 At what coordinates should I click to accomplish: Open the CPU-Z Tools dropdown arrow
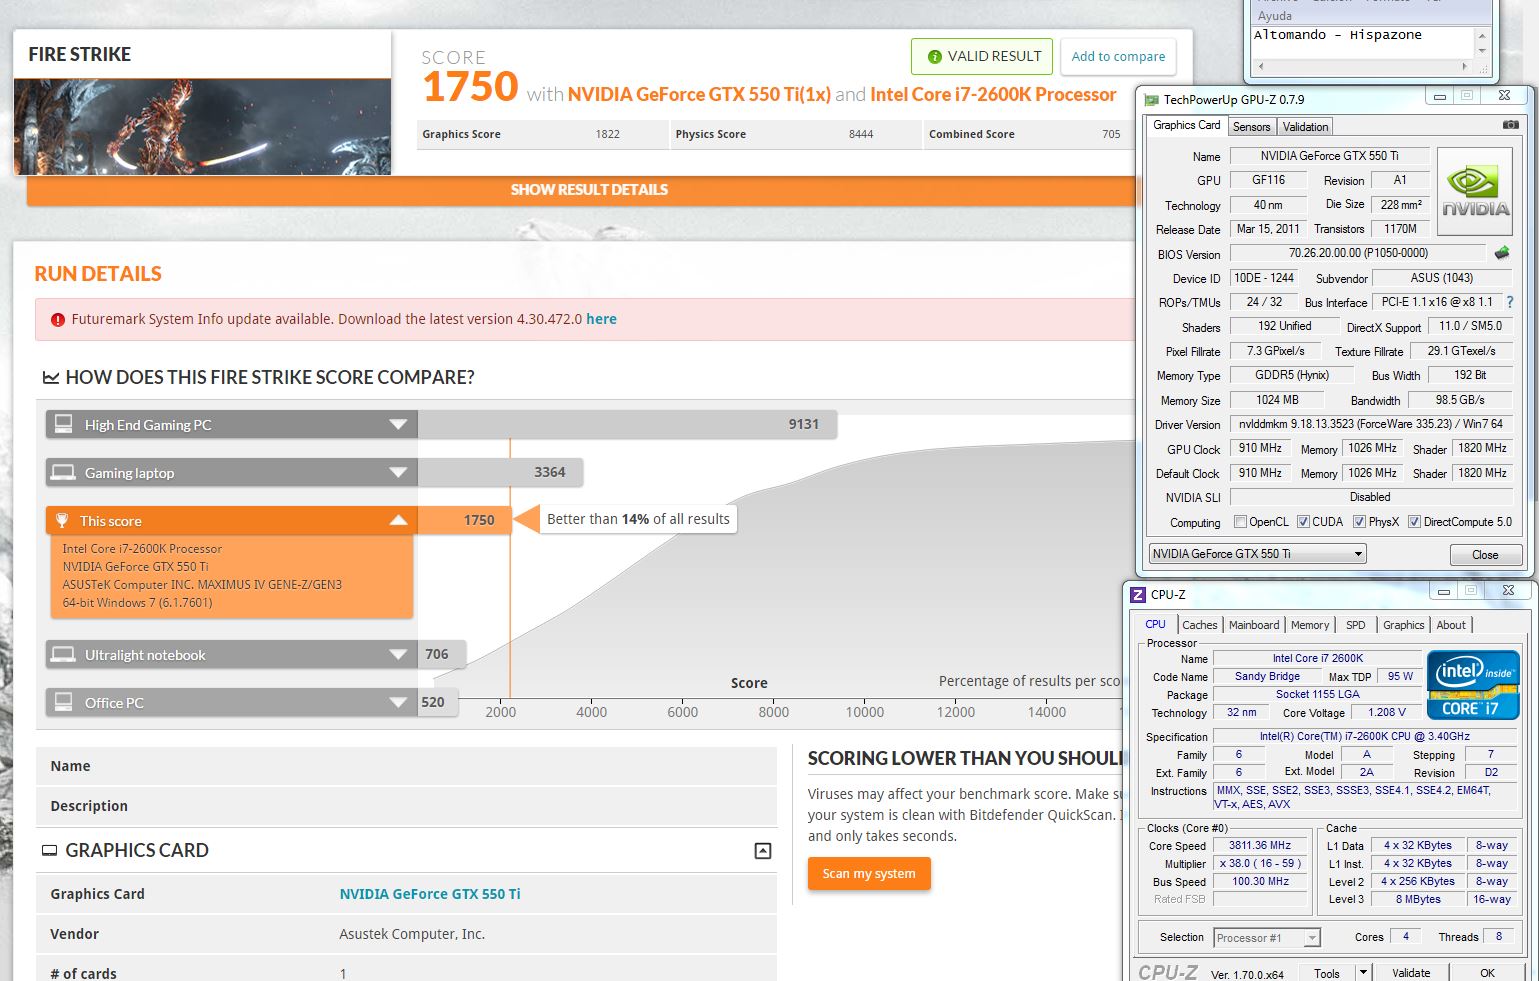click(x=1362, y=972)
